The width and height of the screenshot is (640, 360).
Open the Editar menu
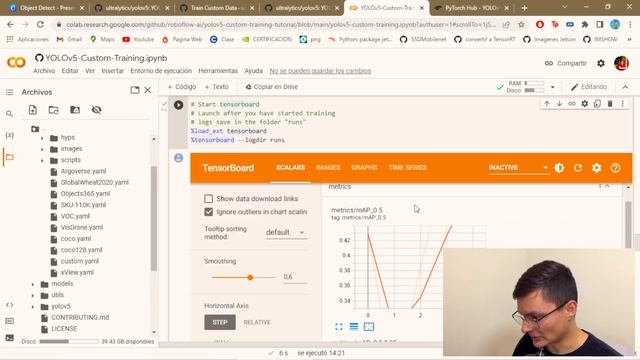(x=70, y=71)
